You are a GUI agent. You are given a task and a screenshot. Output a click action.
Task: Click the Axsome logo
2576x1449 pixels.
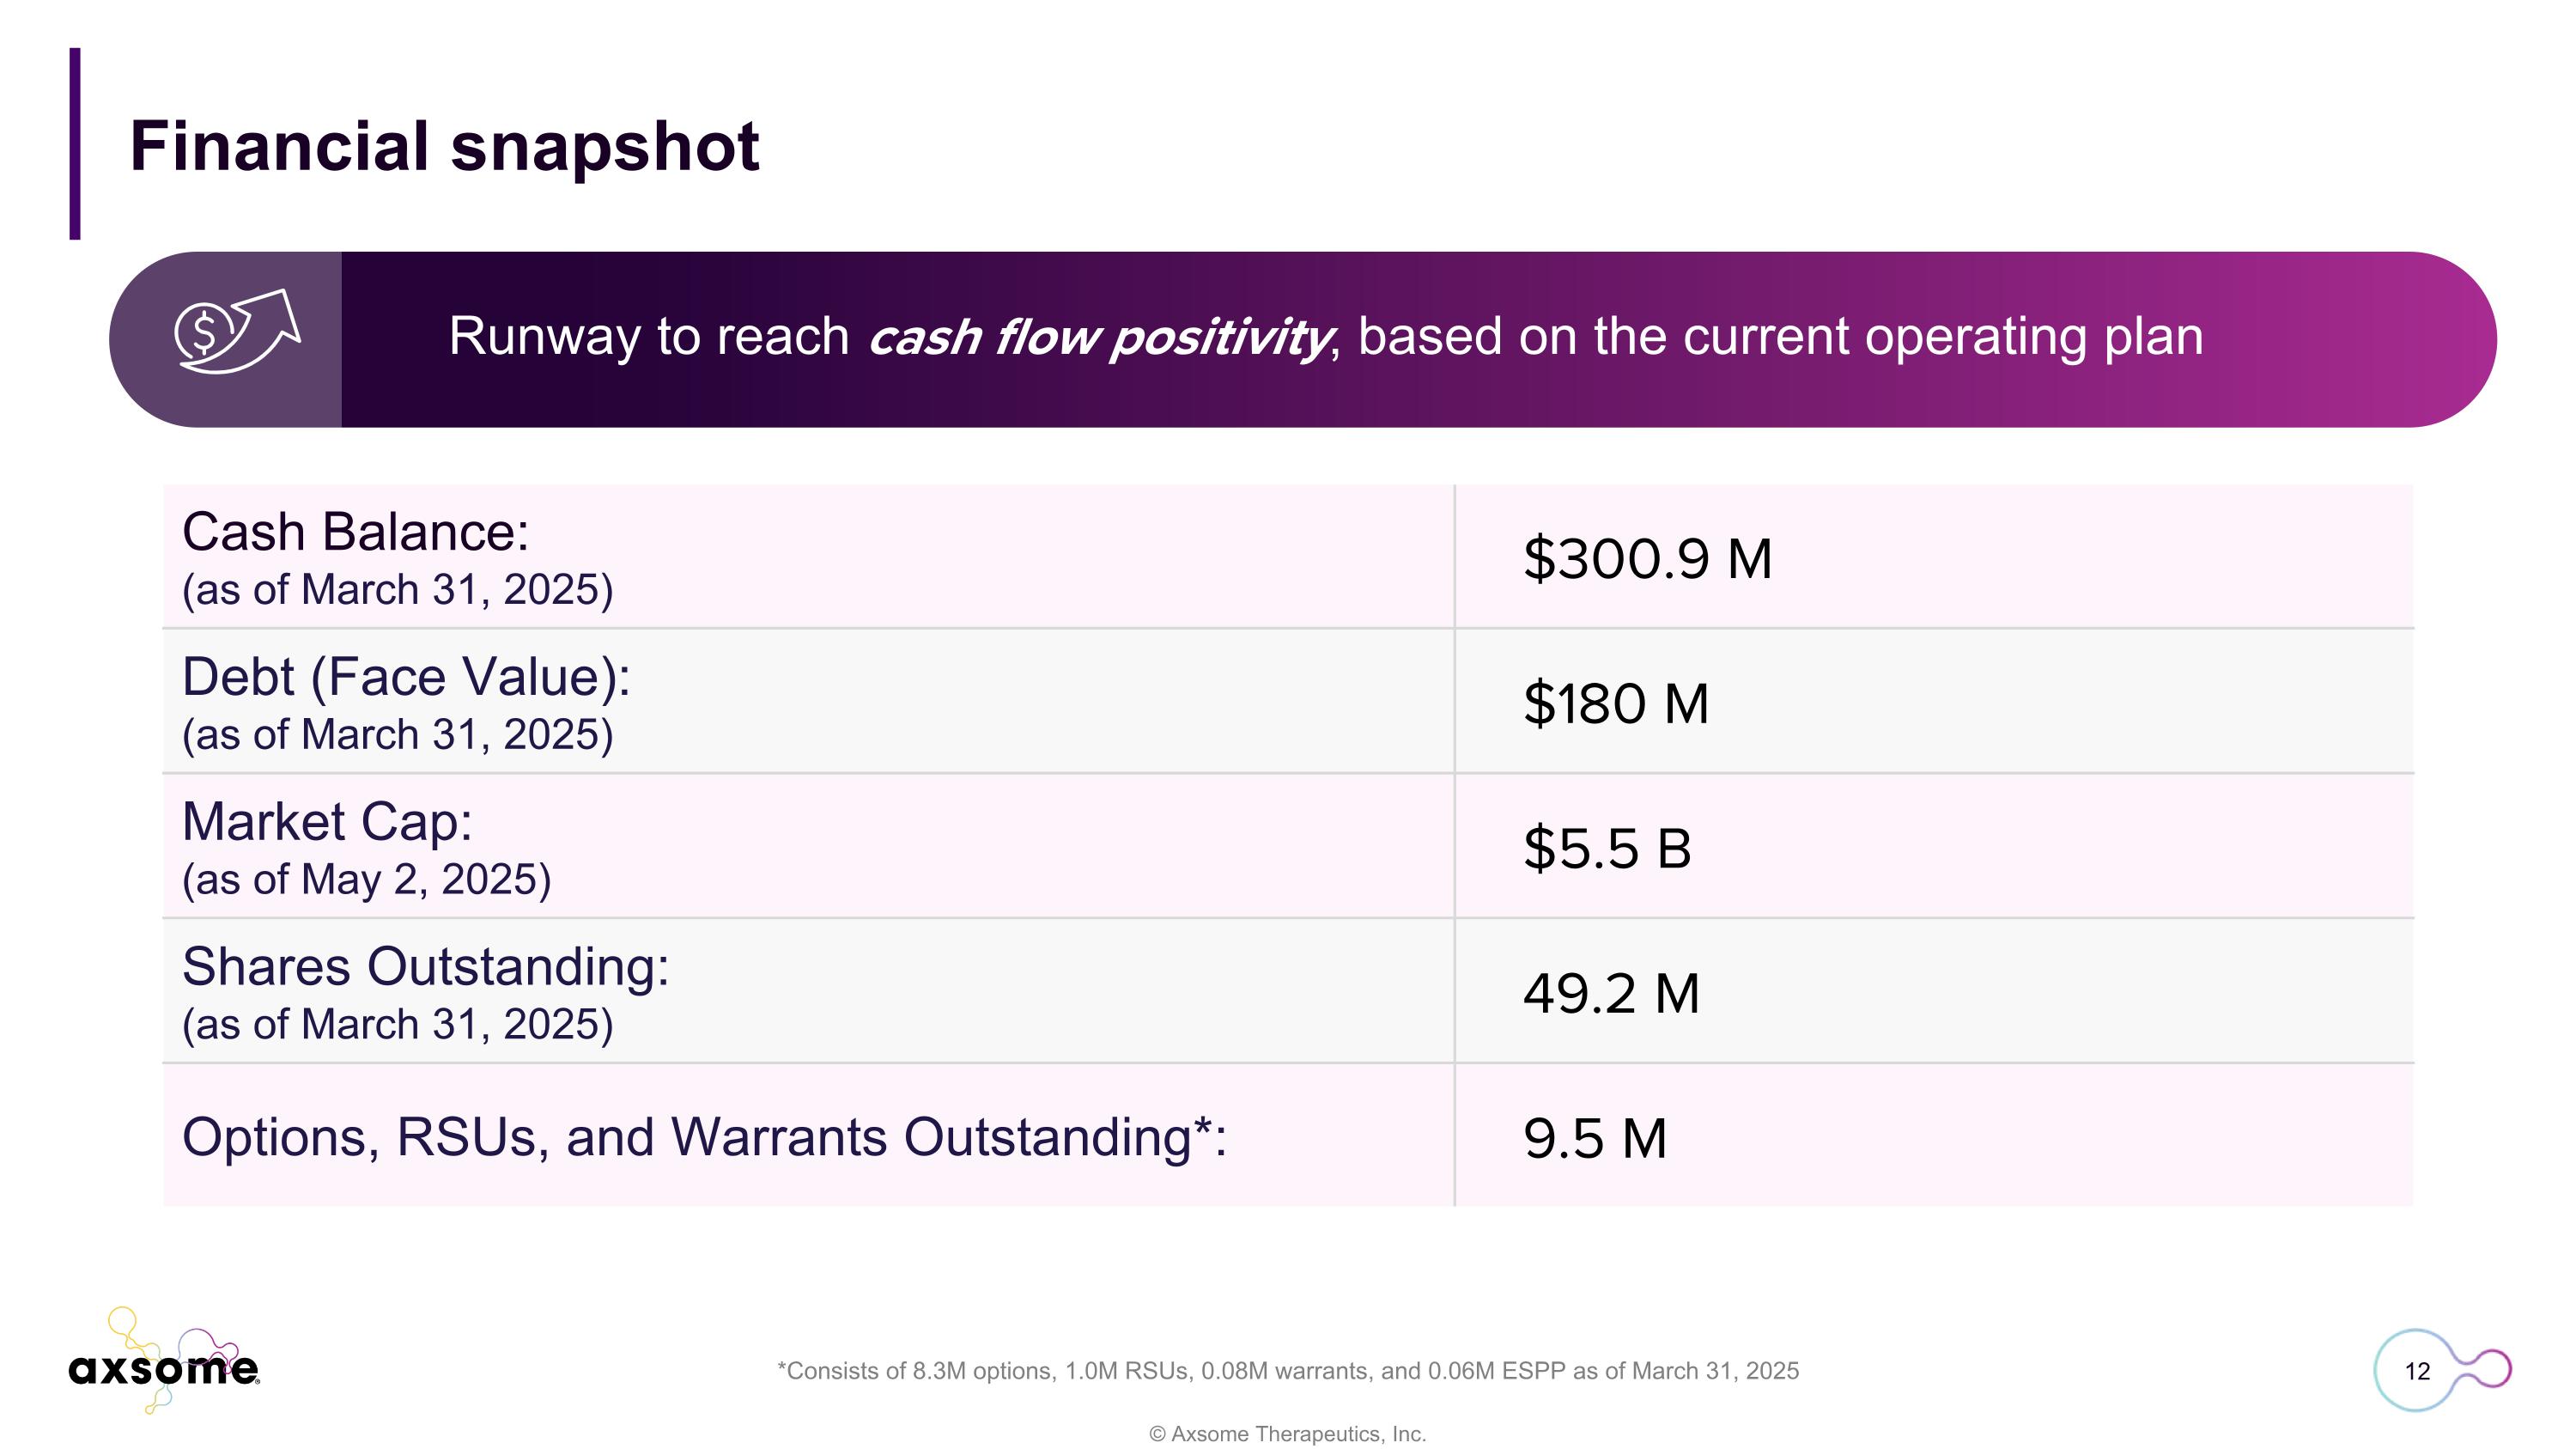[164, 1366]
